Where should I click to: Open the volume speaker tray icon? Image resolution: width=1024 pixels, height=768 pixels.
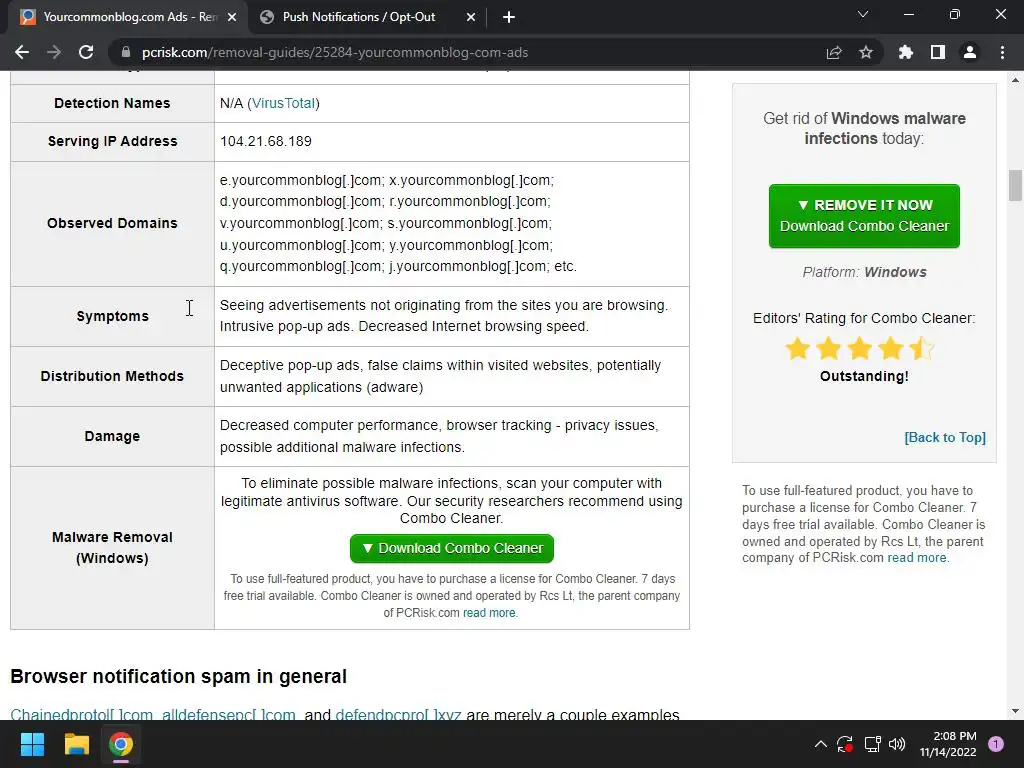click(x=897, y=744)
